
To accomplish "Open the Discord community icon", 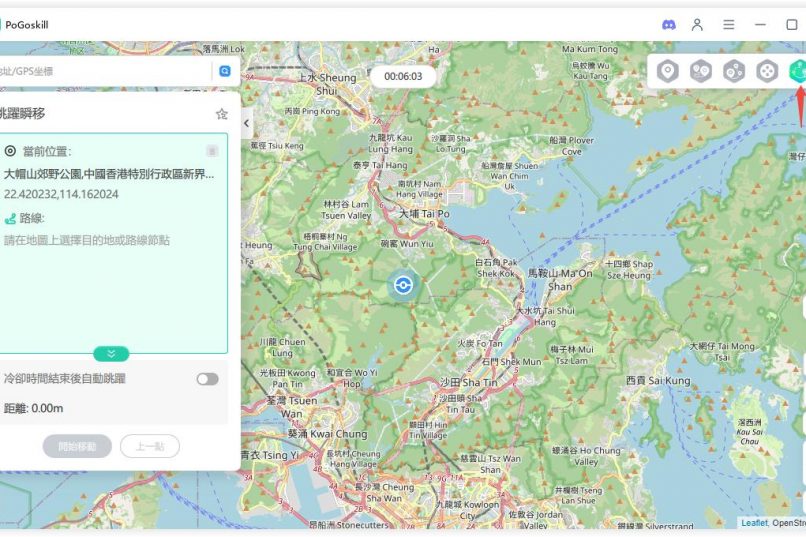I will pos(669,24).
